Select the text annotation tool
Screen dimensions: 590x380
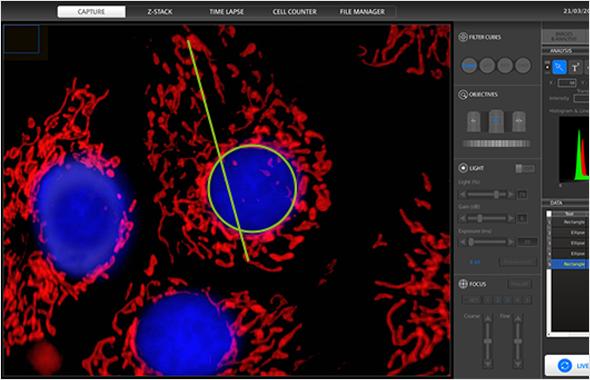(x=575, y=67)
